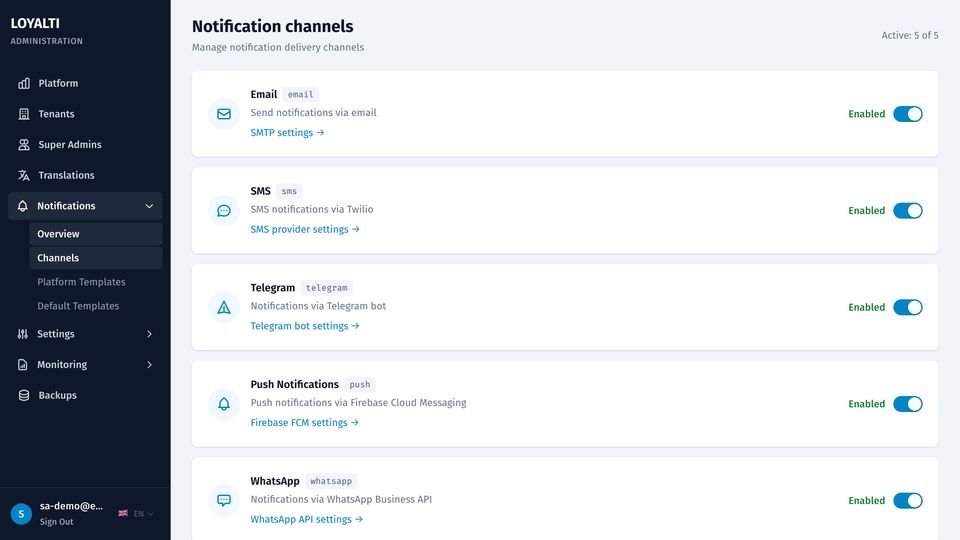Open Default Templates submenu item
Viewport: 960px width, 540px height.
96,306
